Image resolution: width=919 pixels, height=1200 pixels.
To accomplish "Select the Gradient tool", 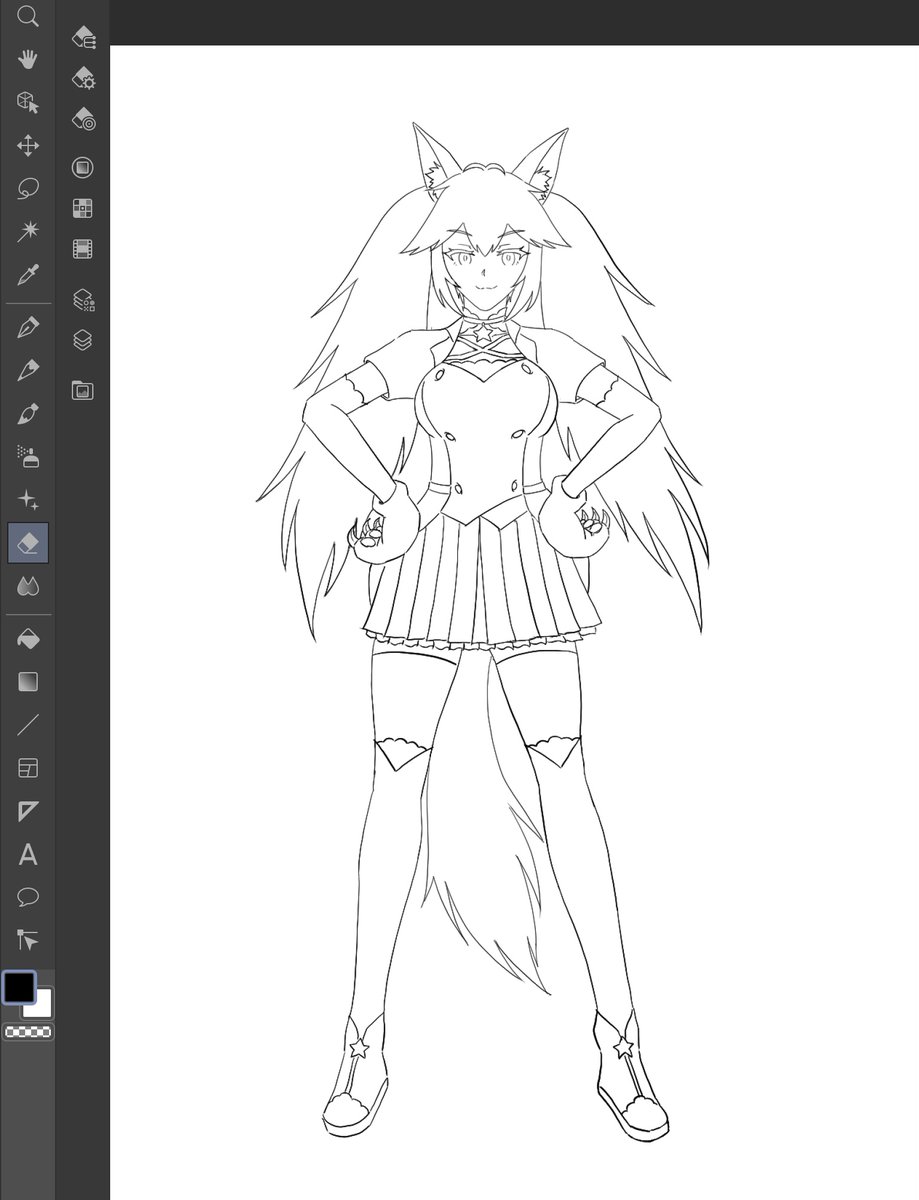I will 28,682.
